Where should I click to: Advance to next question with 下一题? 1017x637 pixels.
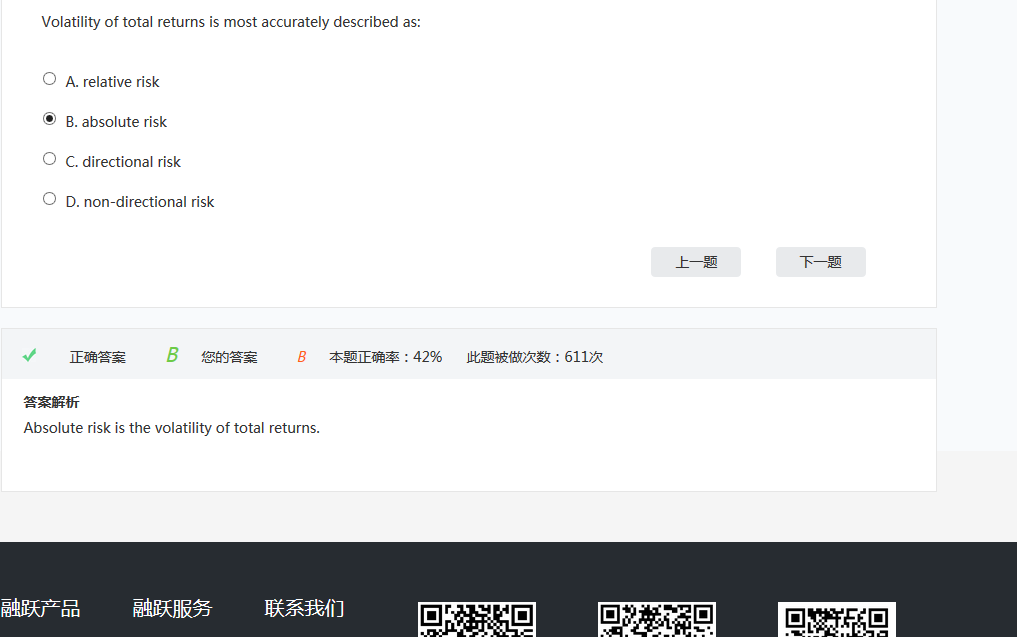(820, 262)
